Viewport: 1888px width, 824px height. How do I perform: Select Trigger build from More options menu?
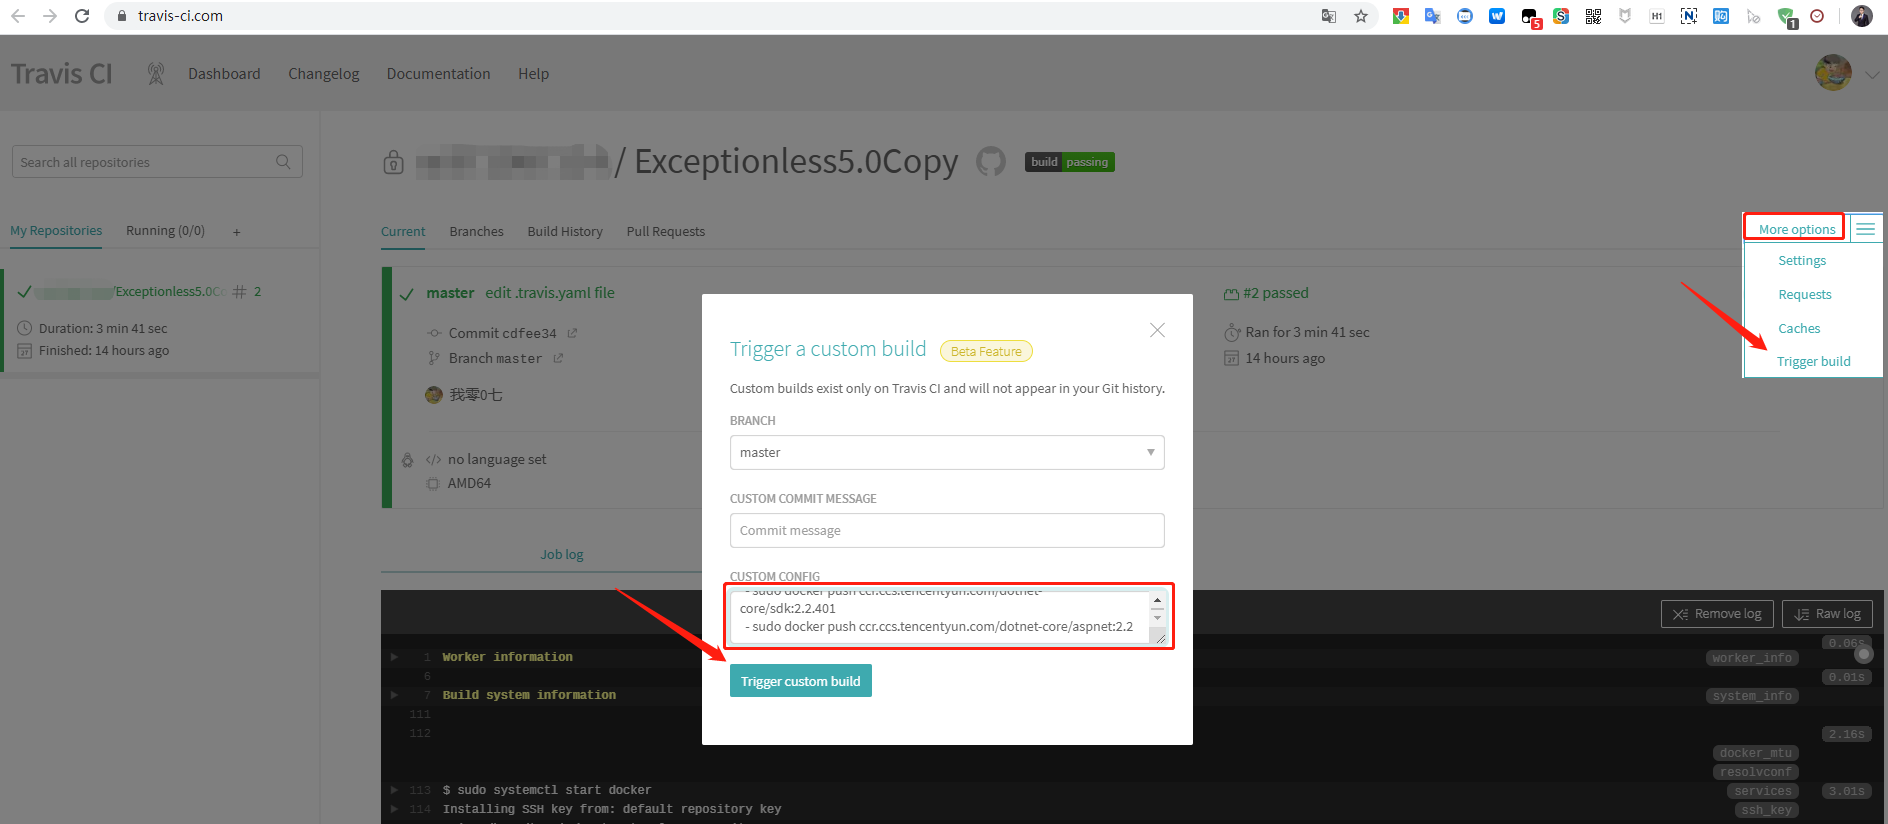tap(1813, 362)
